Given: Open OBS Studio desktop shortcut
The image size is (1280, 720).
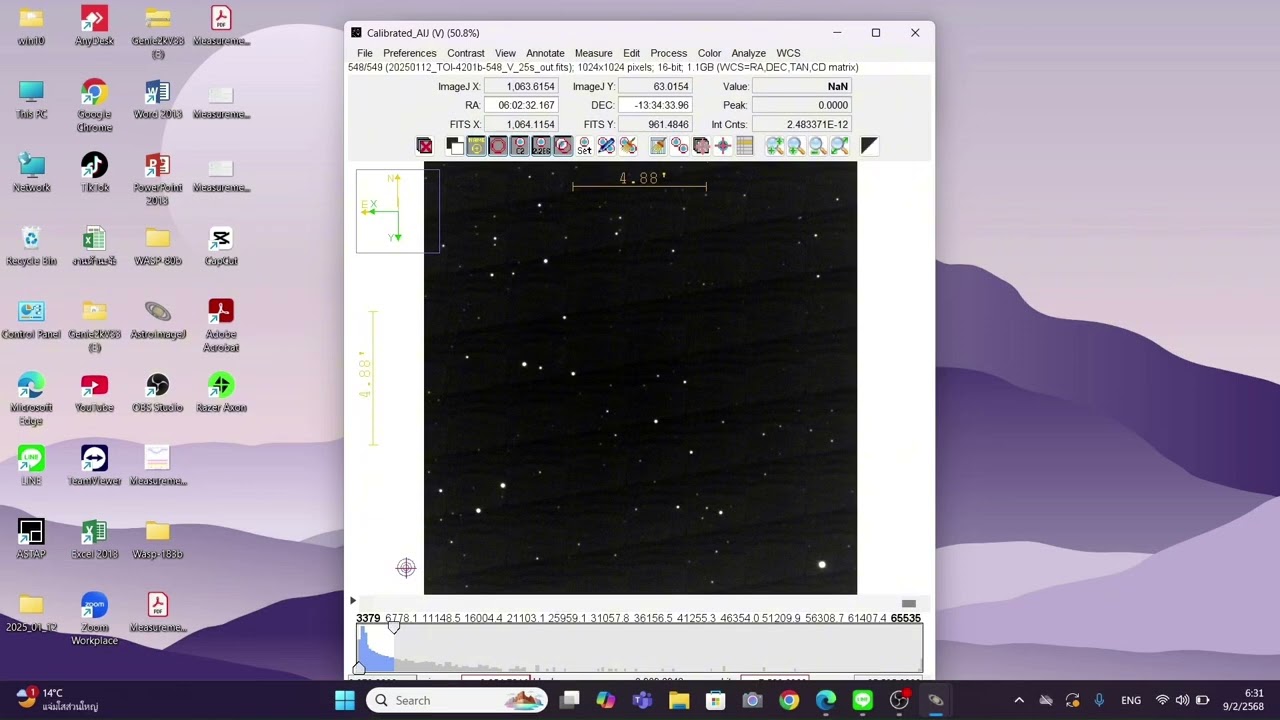Looking at the screenshot, I should click(x=157, y=393).
